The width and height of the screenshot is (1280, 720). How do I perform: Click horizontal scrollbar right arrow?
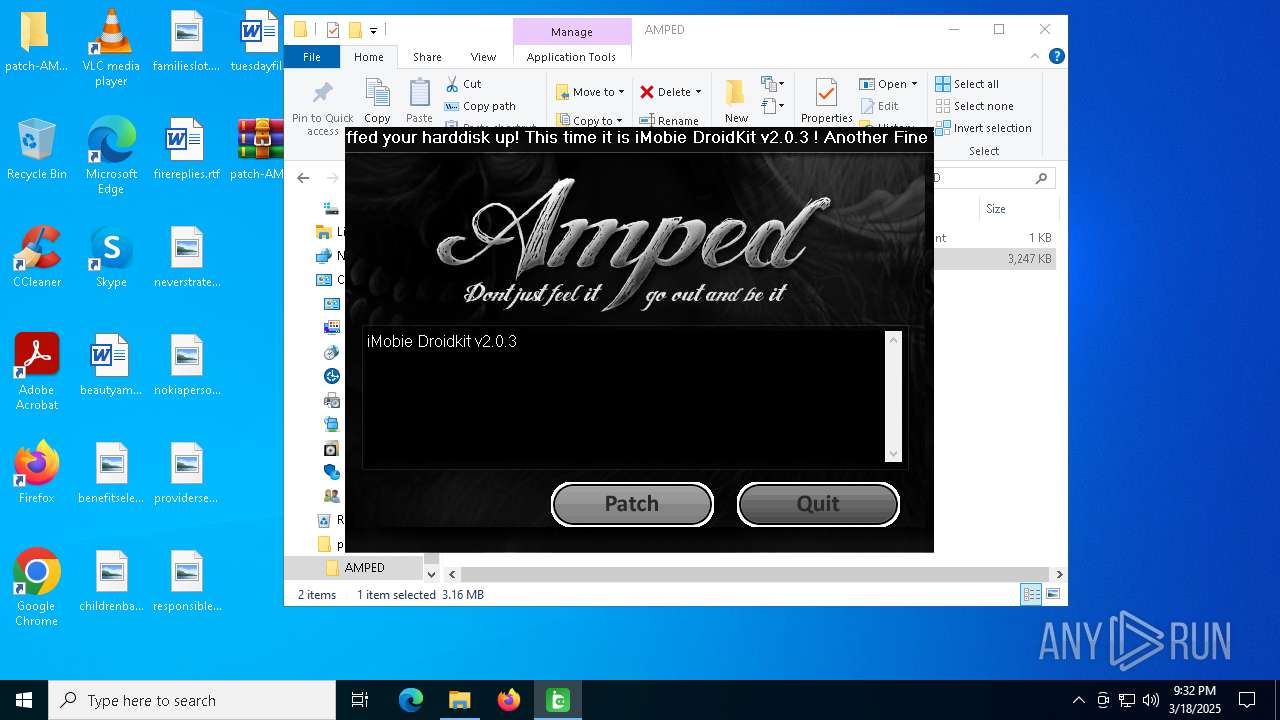pos(1059,574)
